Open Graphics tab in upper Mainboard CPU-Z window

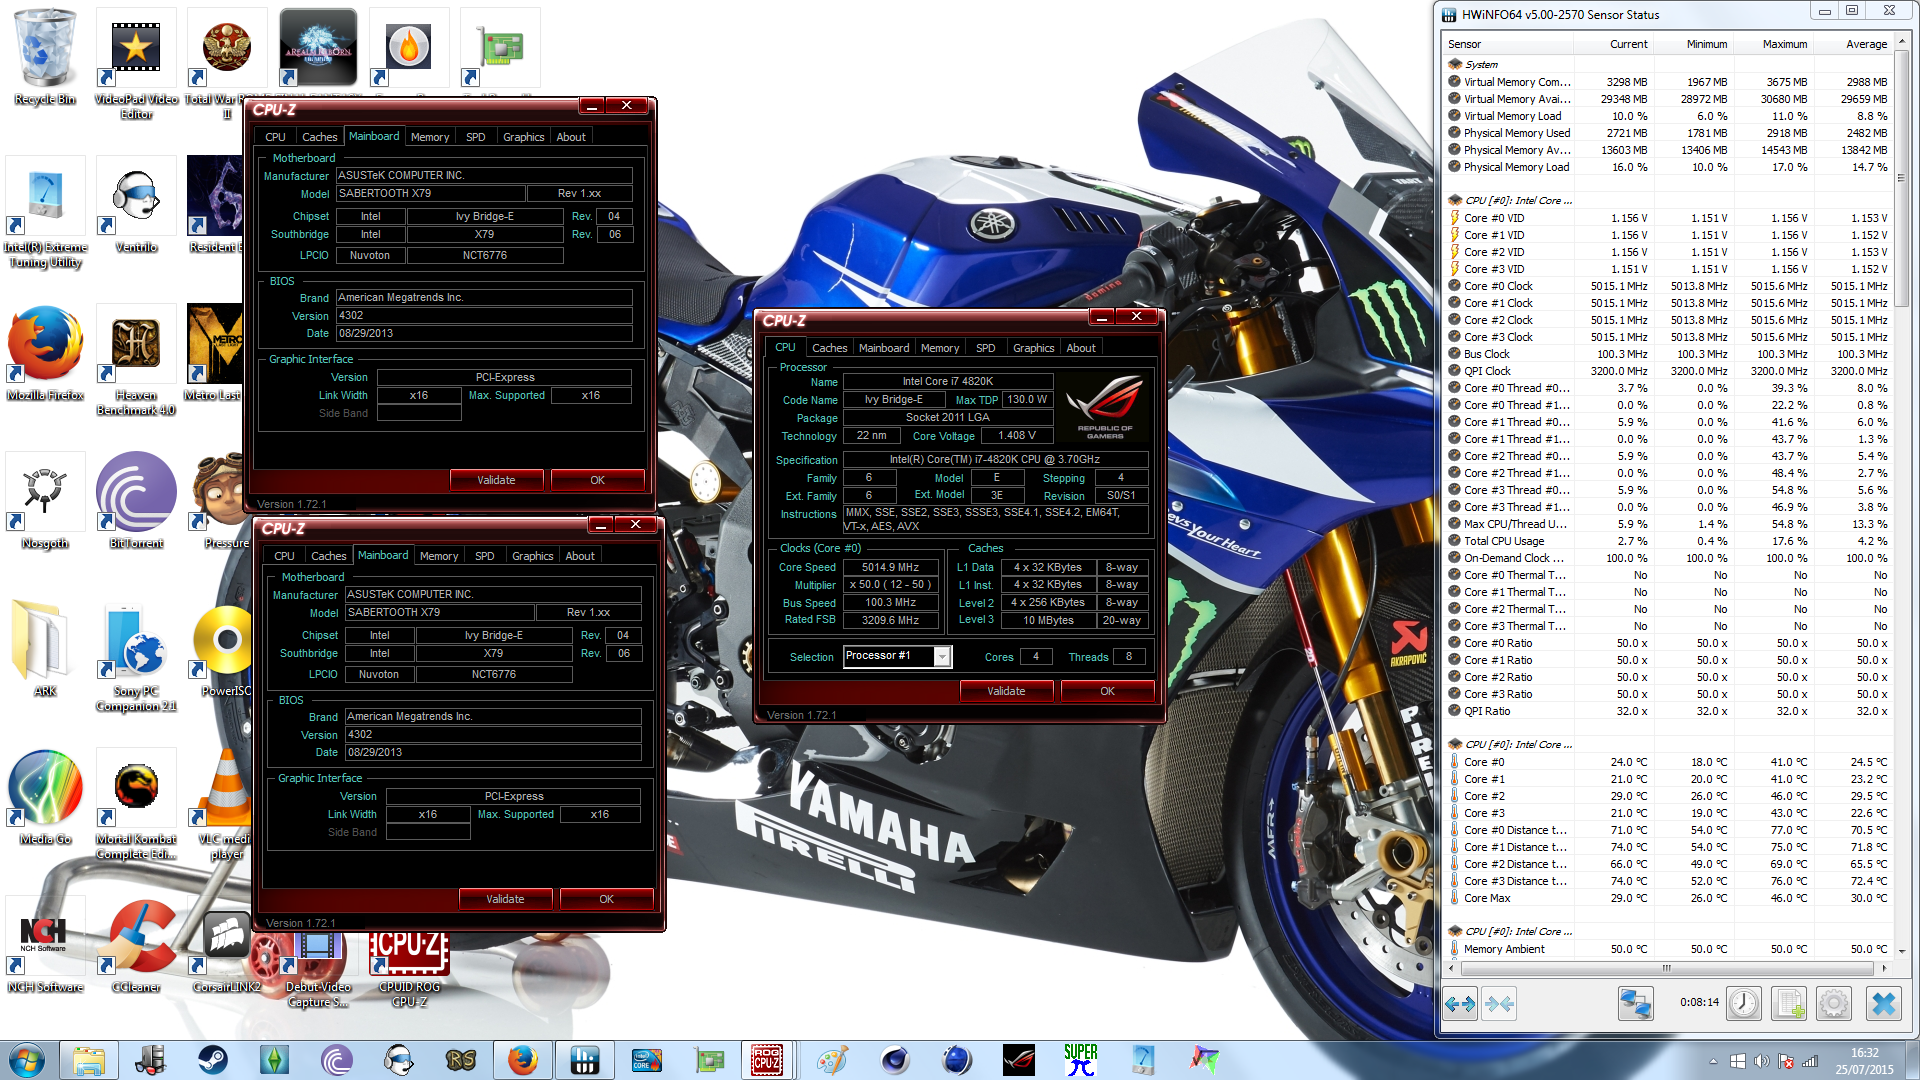(x=524, y=137)
